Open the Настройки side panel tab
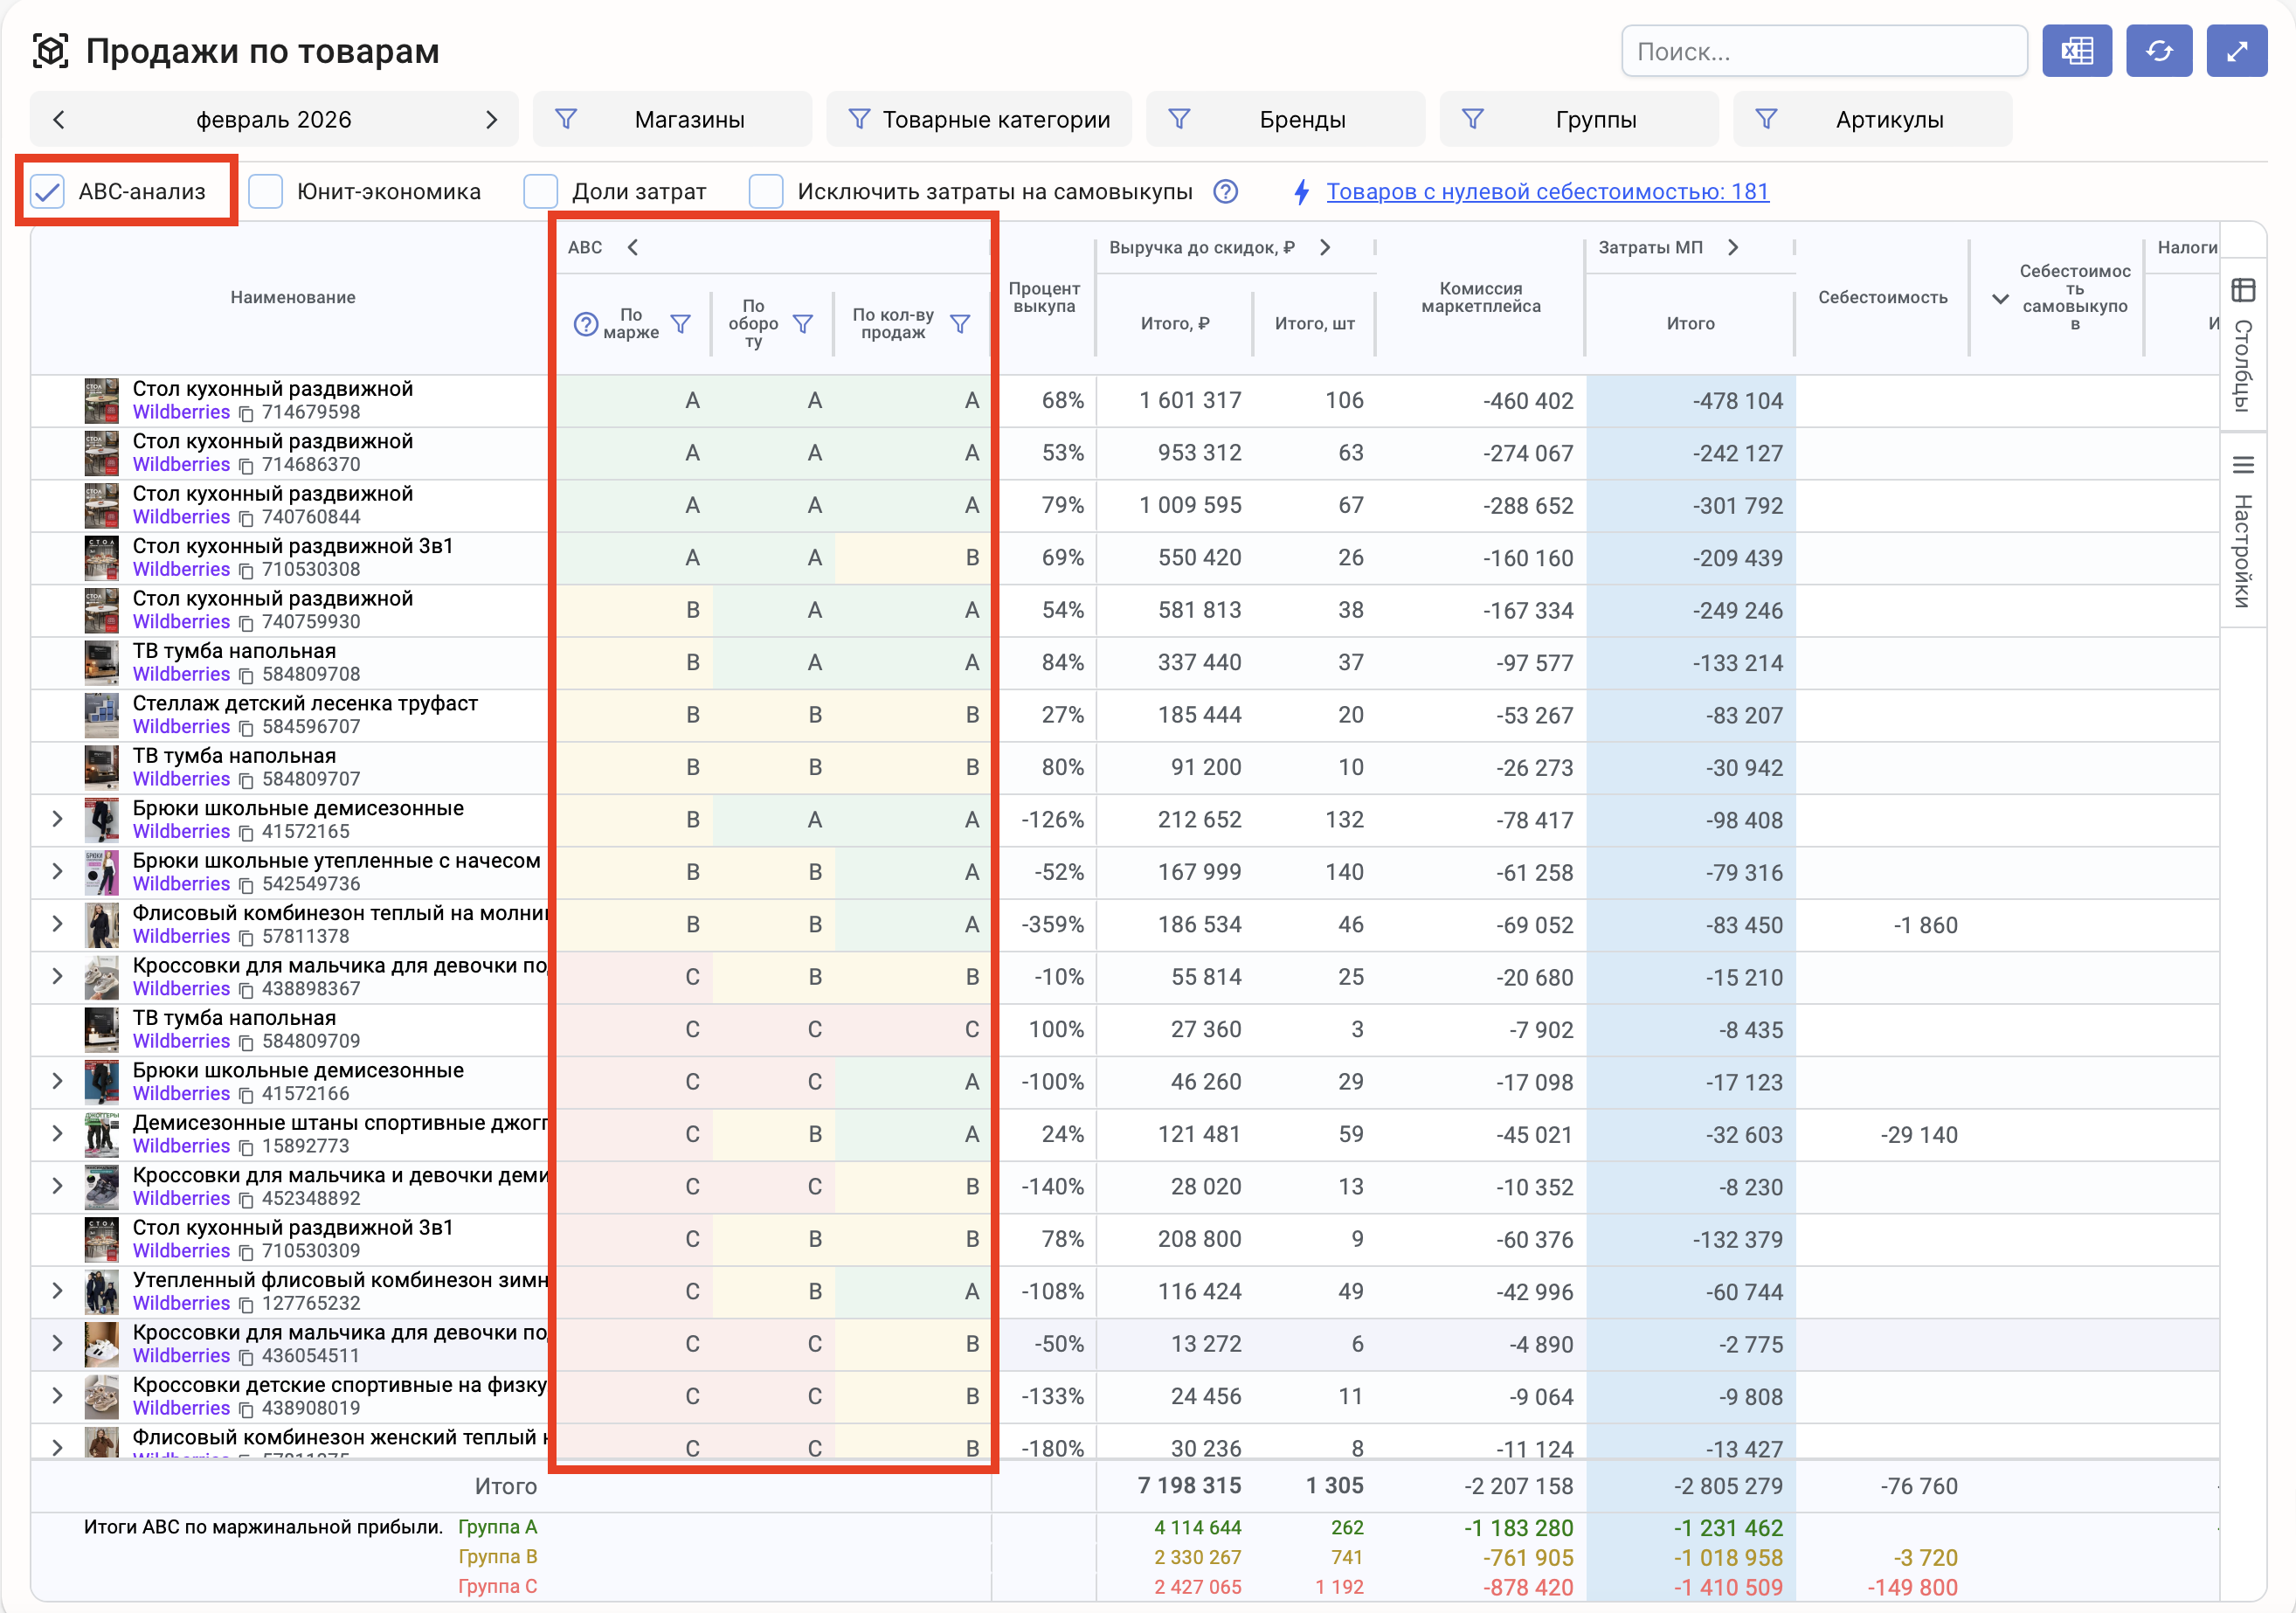2296x1613 pixels. 2243,530
